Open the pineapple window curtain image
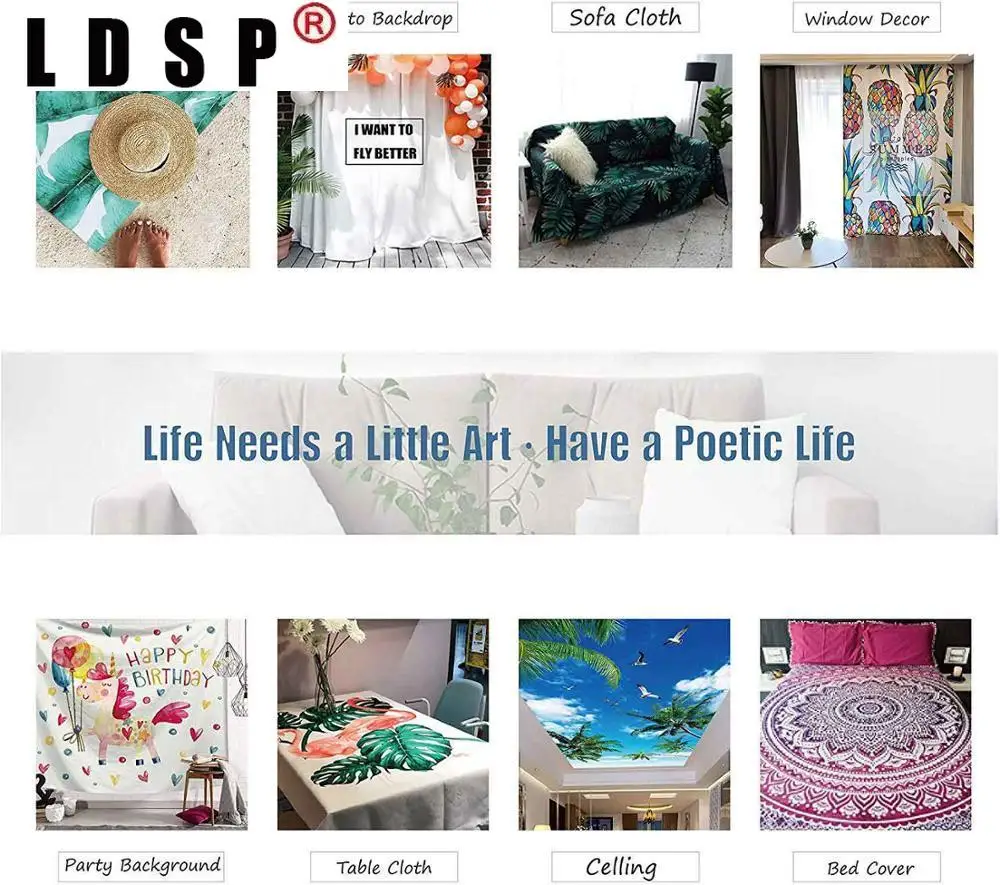This screenshot has height=885, width=1000. click(x=867, y=161)
